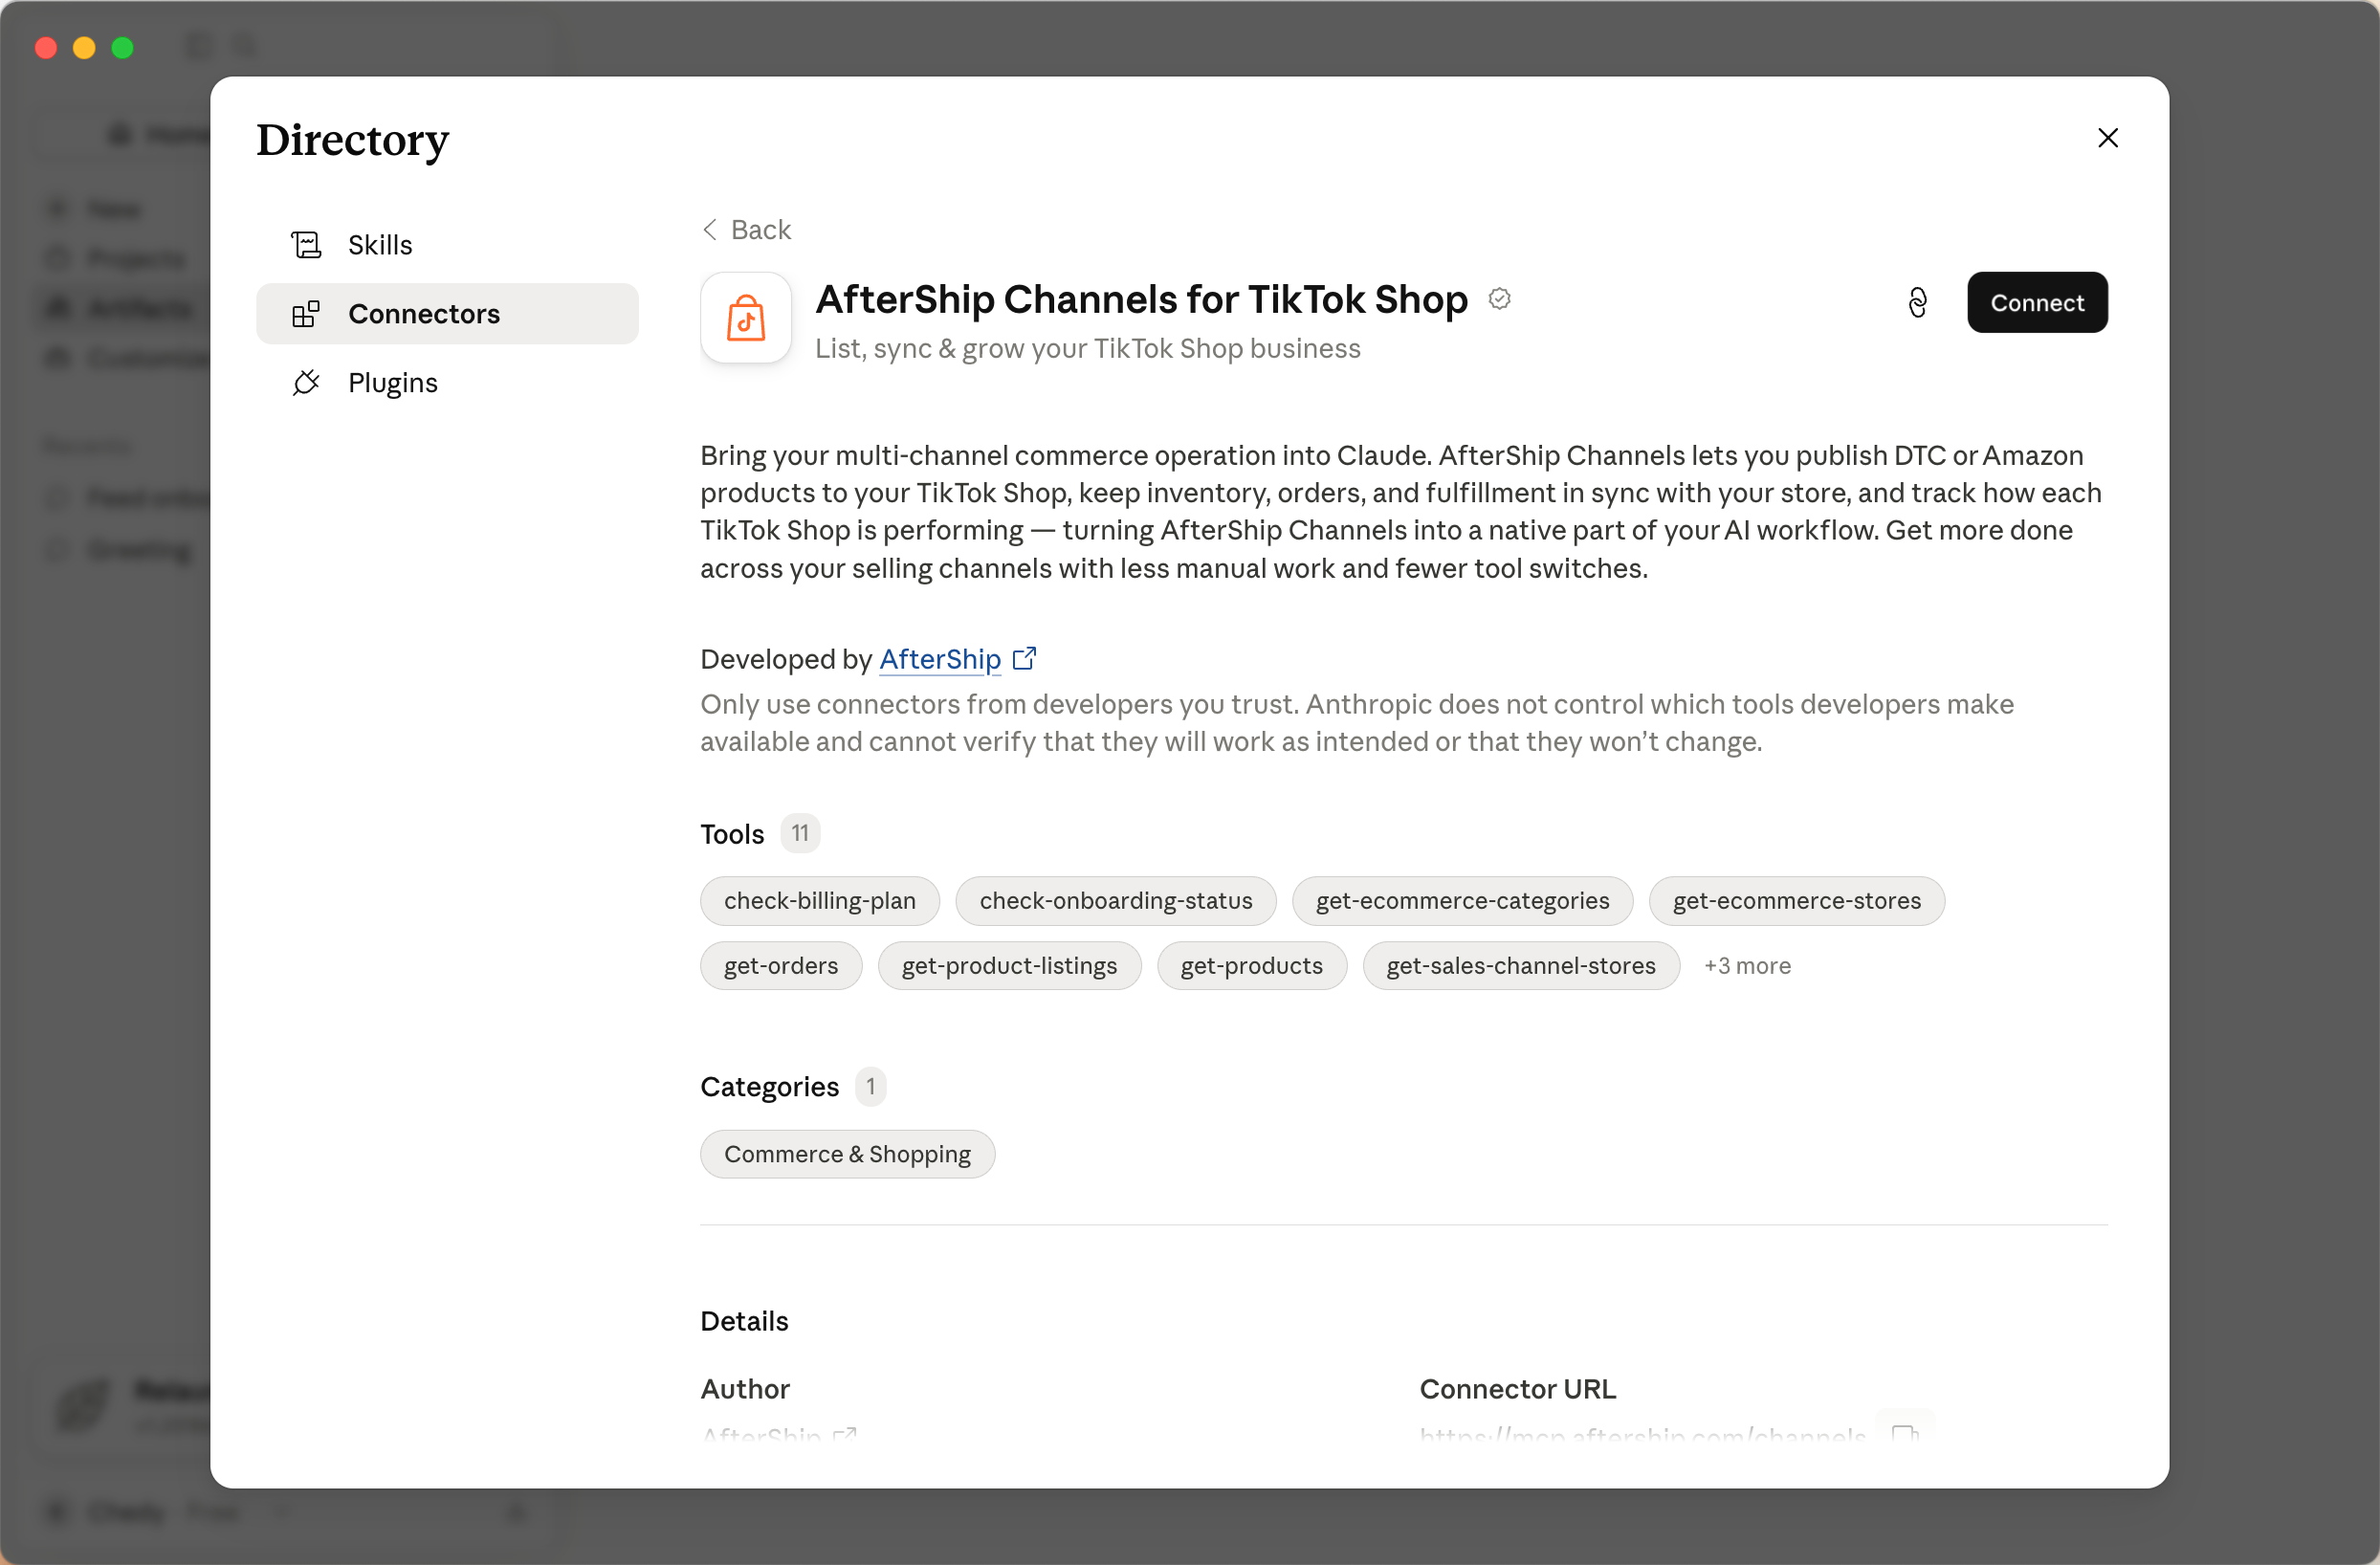Click the Connectors grid icon in sidebar

coord(306,314)
